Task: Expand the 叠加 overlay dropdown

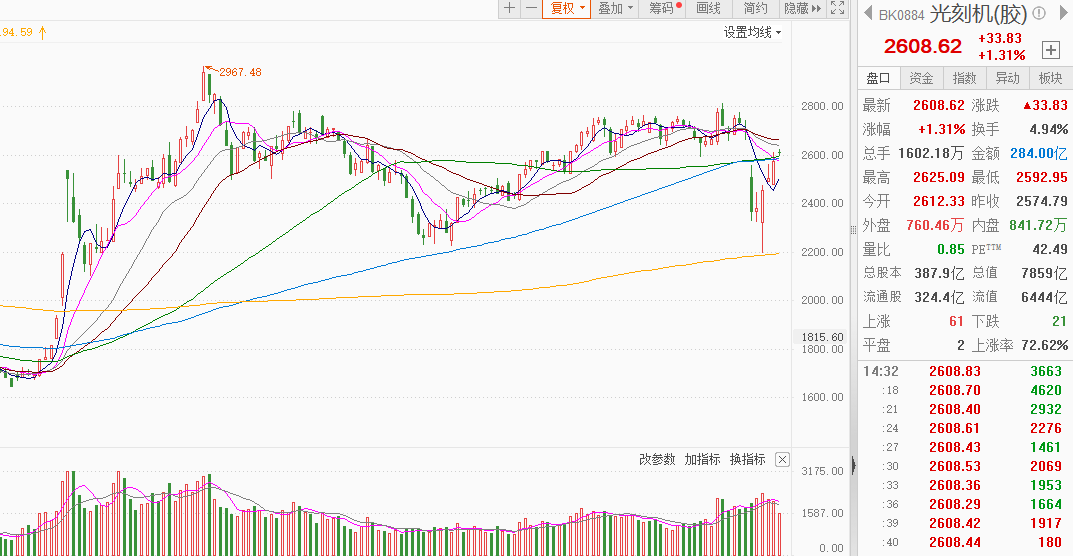Action: point(615,9)
